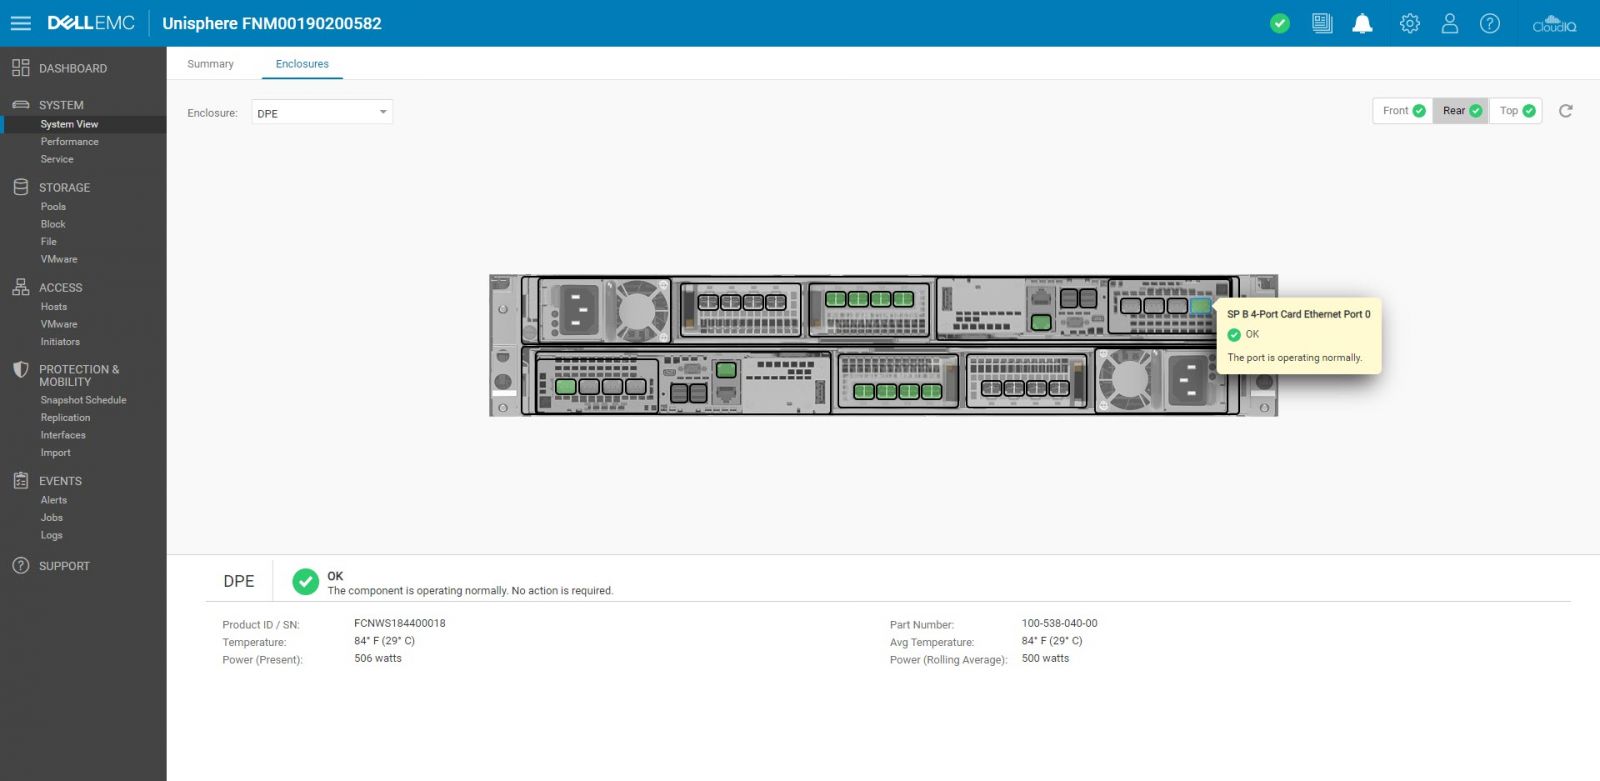Open the CloudIQ icon
1600x781 pixels.
(x=1554, y=23)
